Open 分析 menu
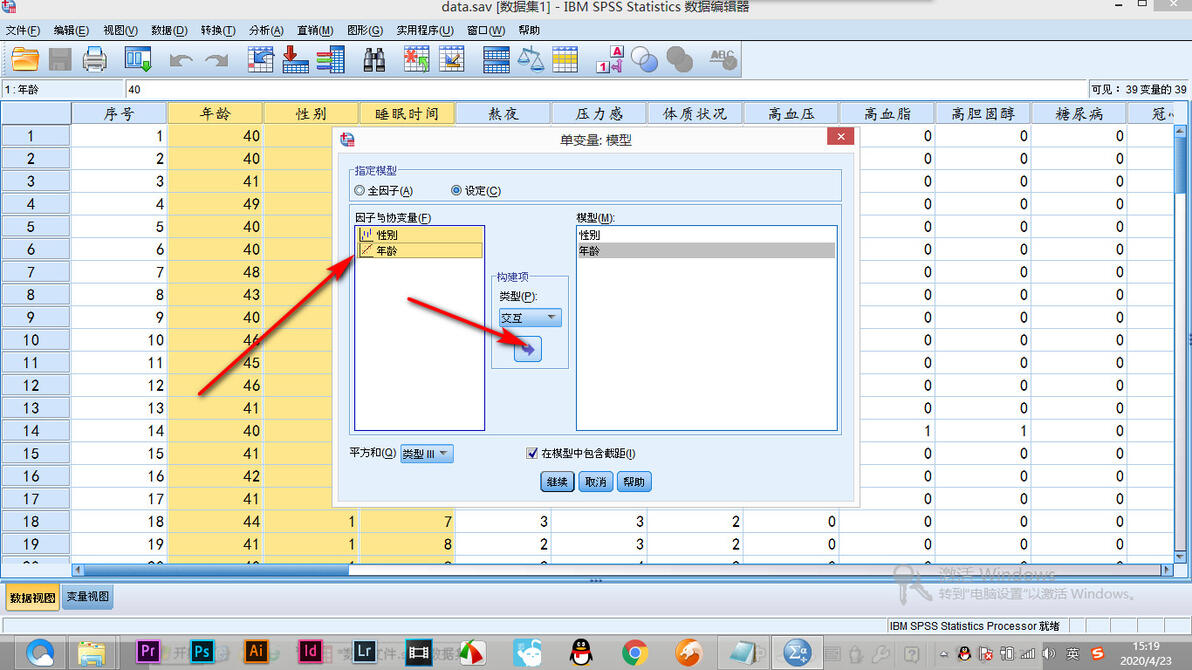 tap(265, 30)
